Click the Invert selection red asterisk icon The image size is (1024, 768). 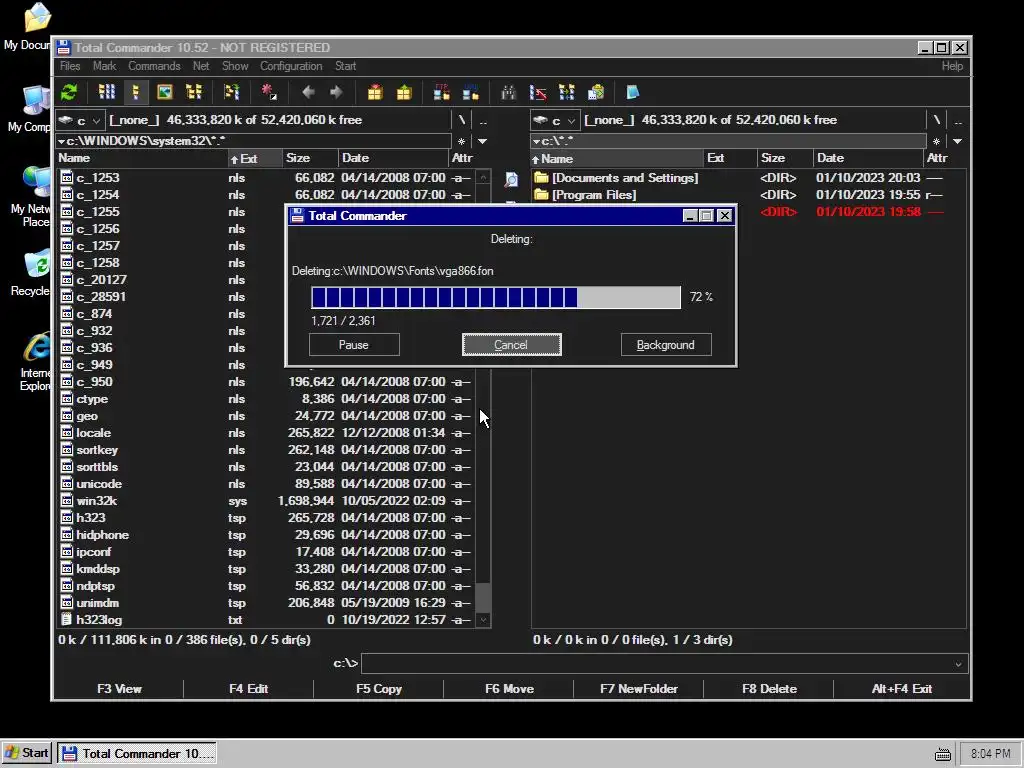tap(269, 92)
